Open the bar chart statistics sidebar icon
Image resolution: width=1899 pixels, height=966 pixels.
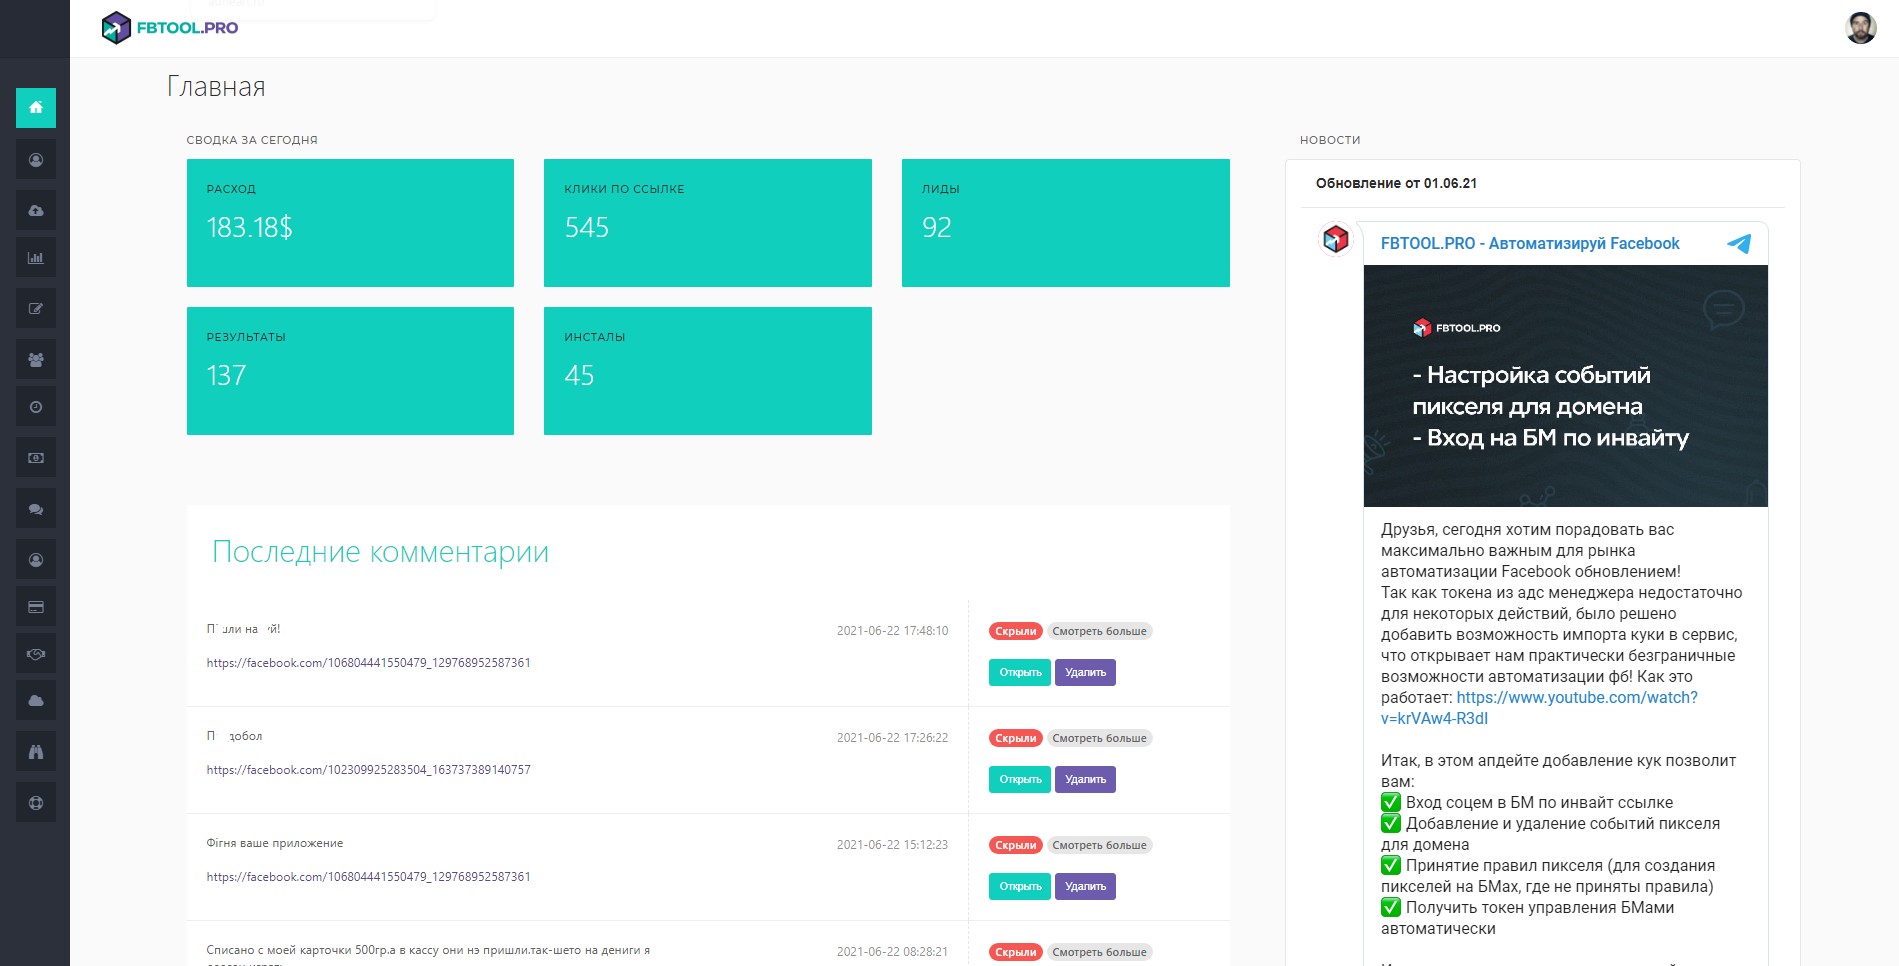tap(36, 258)
